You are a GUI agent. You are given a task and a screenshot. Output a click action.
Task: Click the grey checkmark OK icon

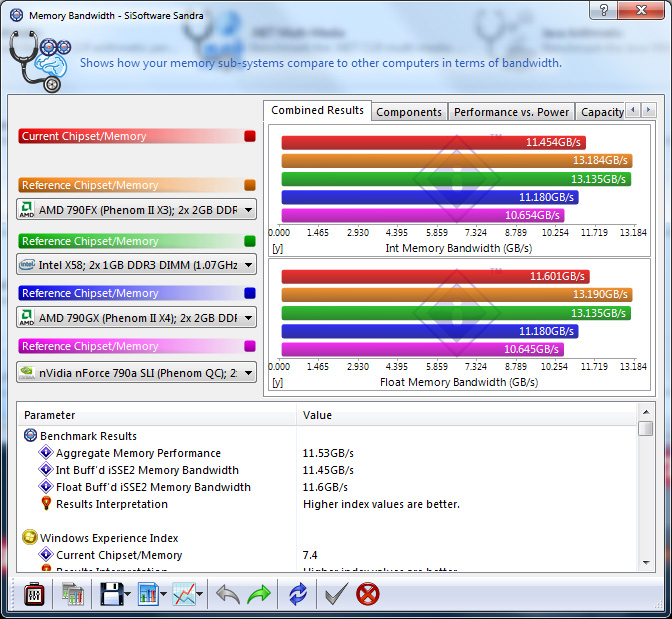click(x=336, y=595)
